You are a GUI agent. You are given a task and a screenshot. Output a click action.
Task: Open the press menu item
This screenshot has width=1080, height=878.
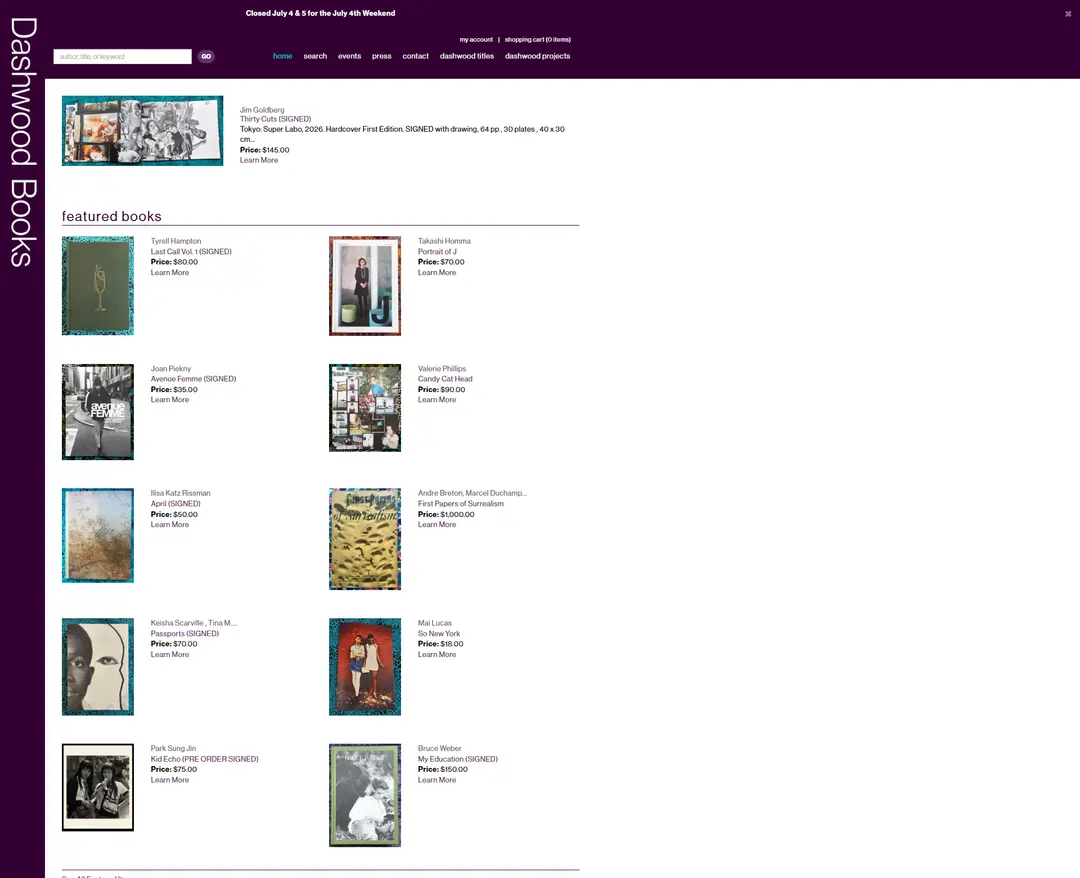(382, 56)
